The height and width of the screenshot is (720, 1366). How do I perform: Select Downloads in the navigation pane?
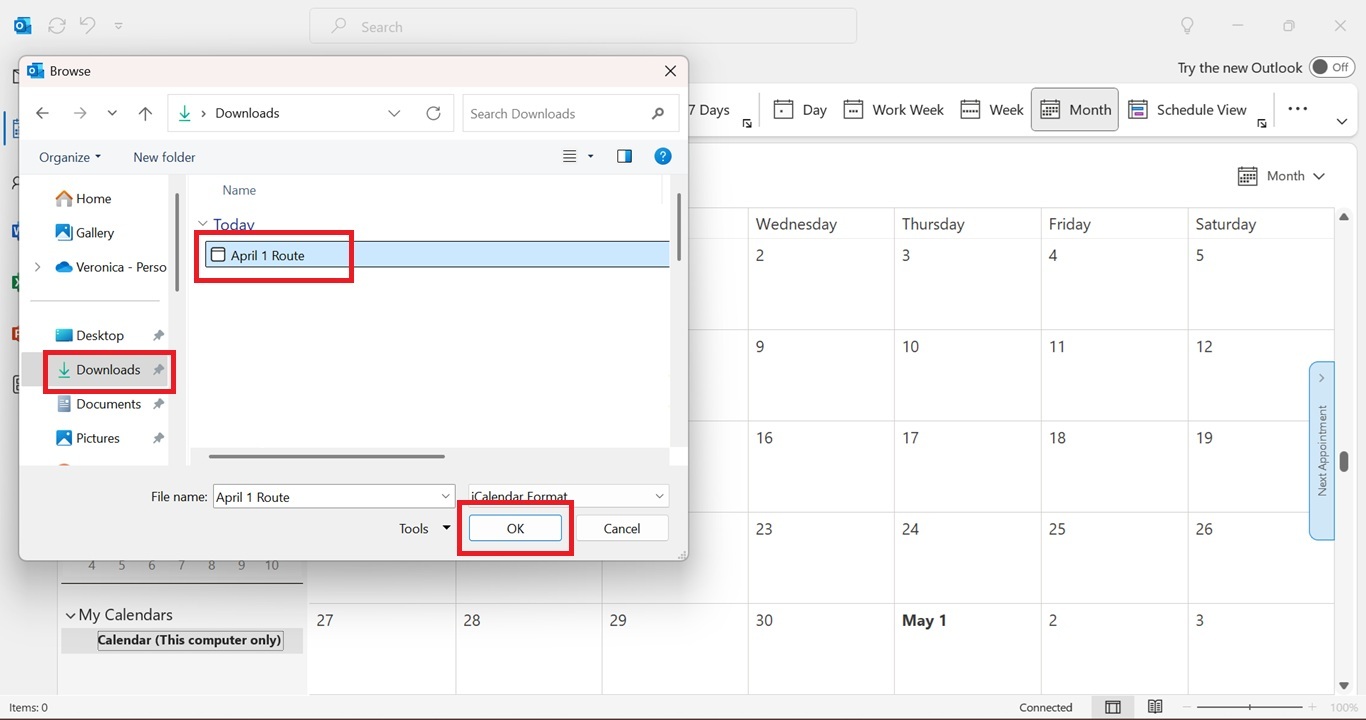coord(108,370)
